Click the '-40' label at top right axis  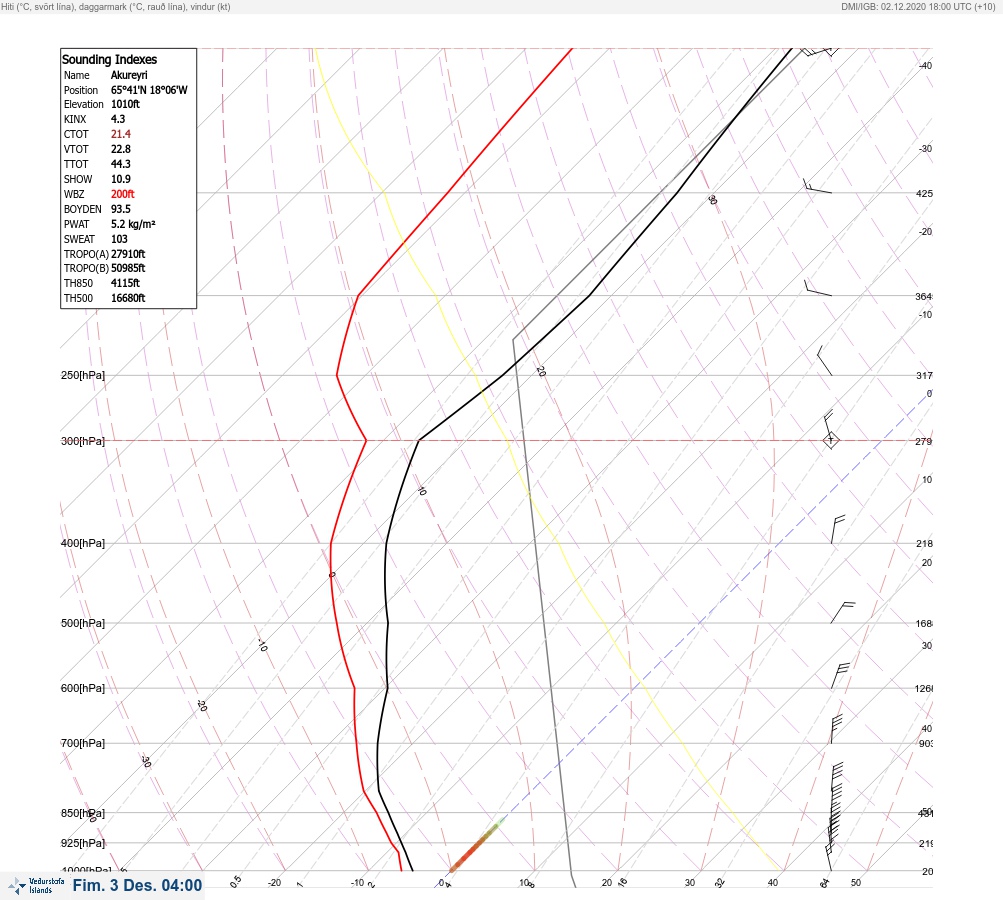coord(925,65)
